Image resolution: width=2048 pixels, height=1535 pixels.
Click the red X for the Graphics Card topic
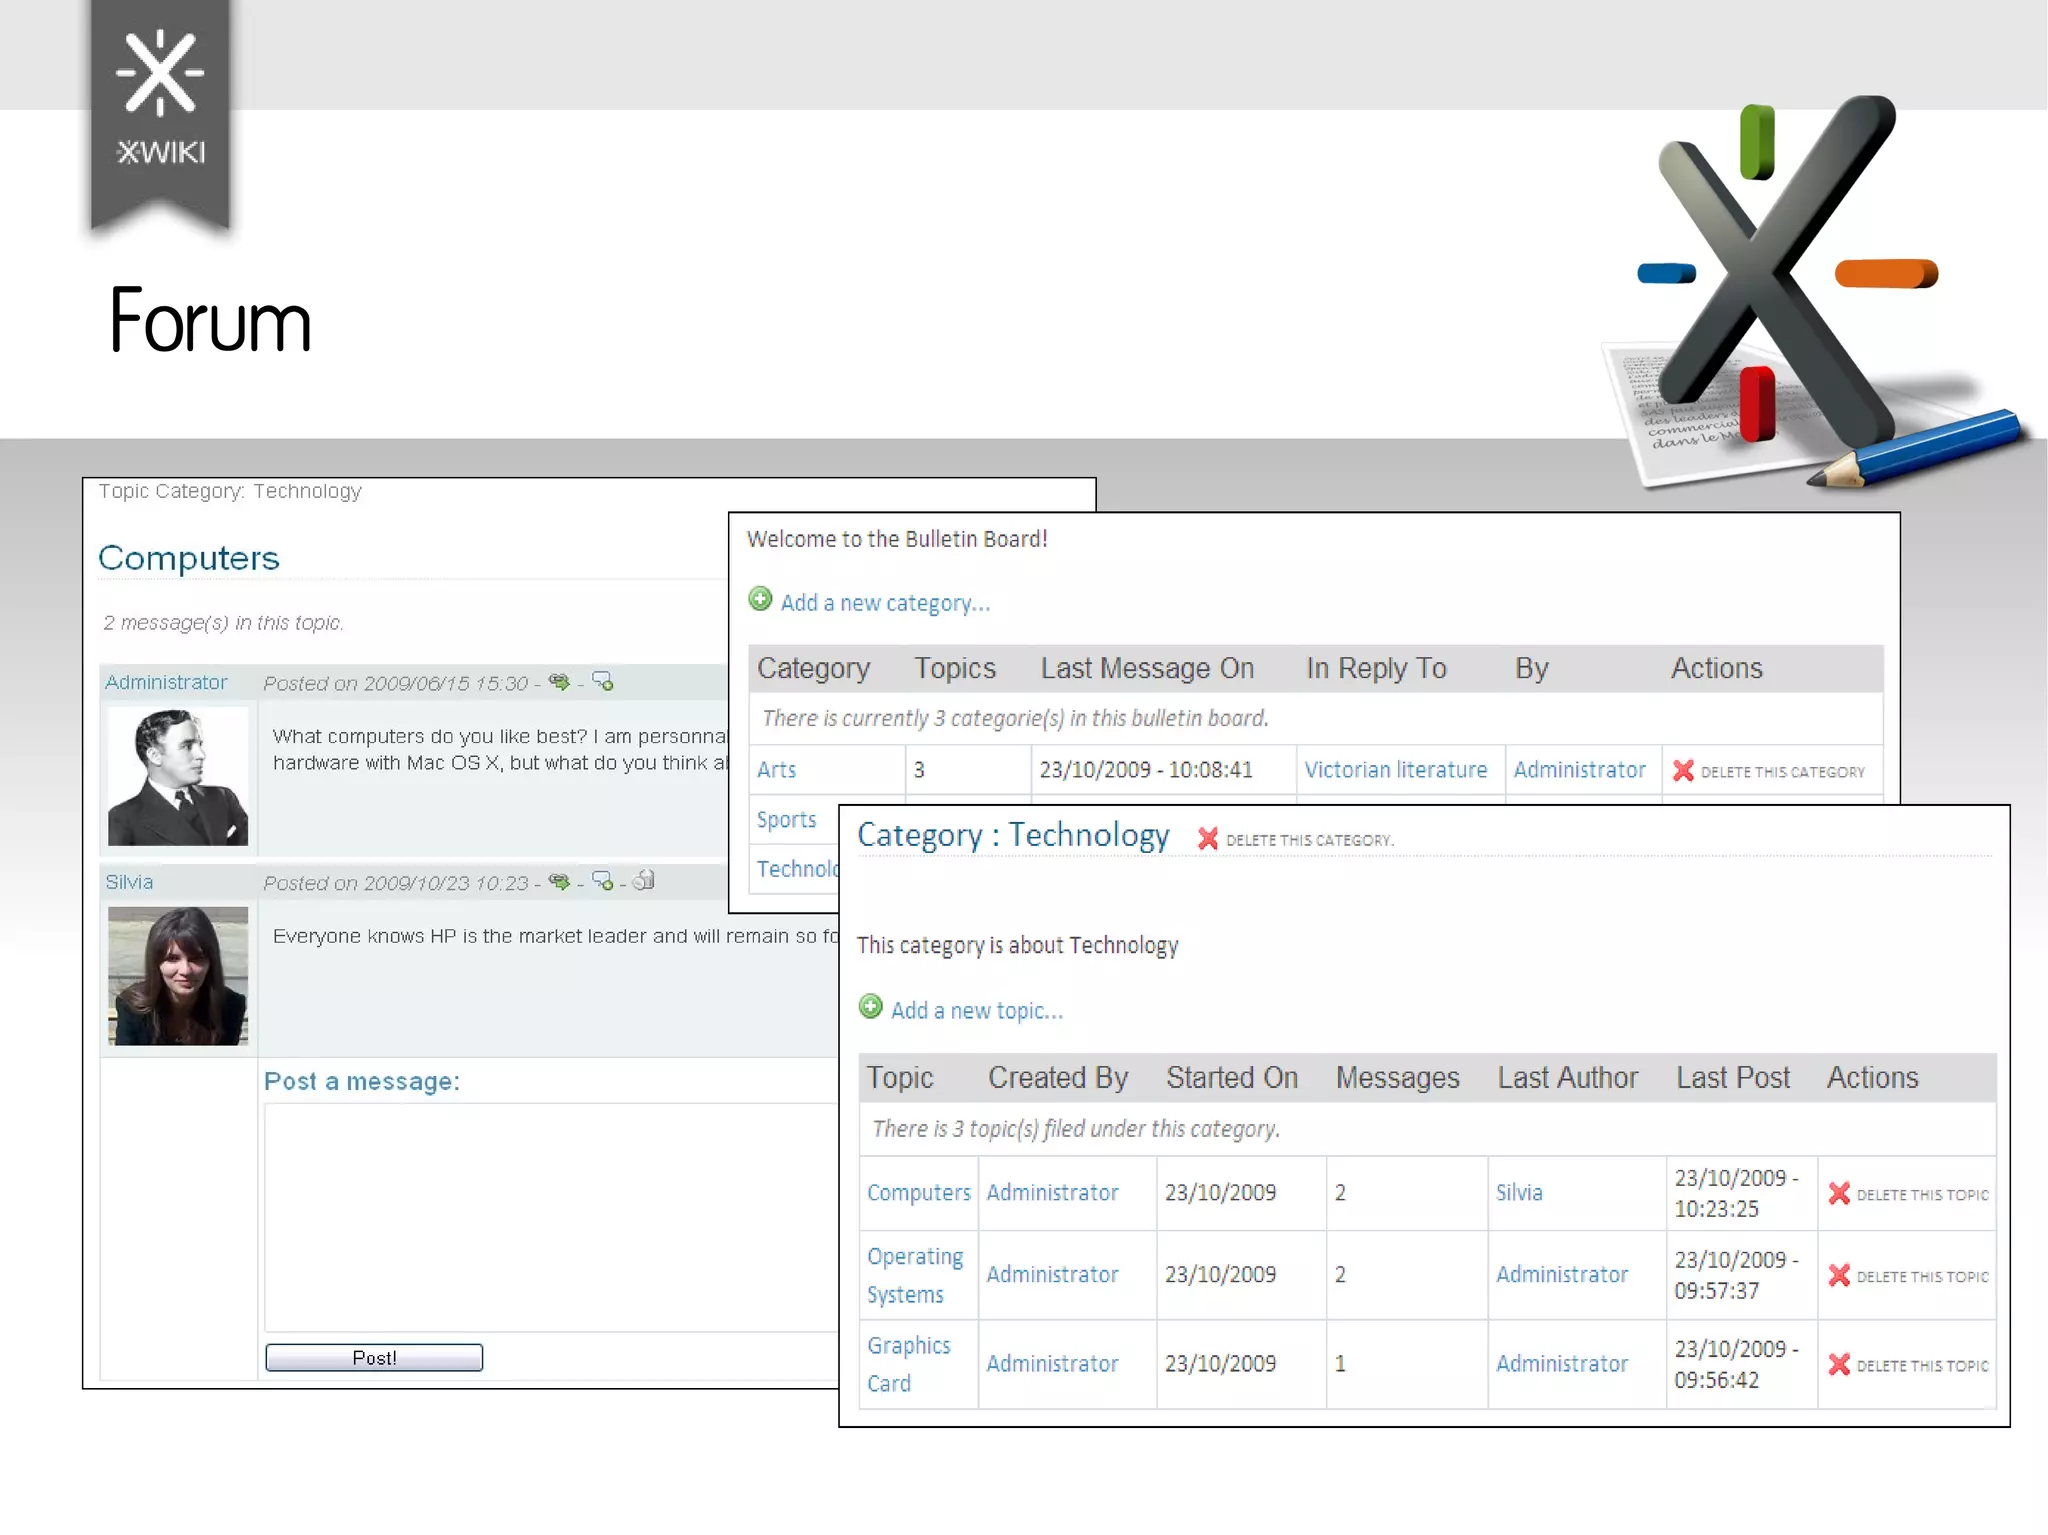click(x=1839, y=1364)
